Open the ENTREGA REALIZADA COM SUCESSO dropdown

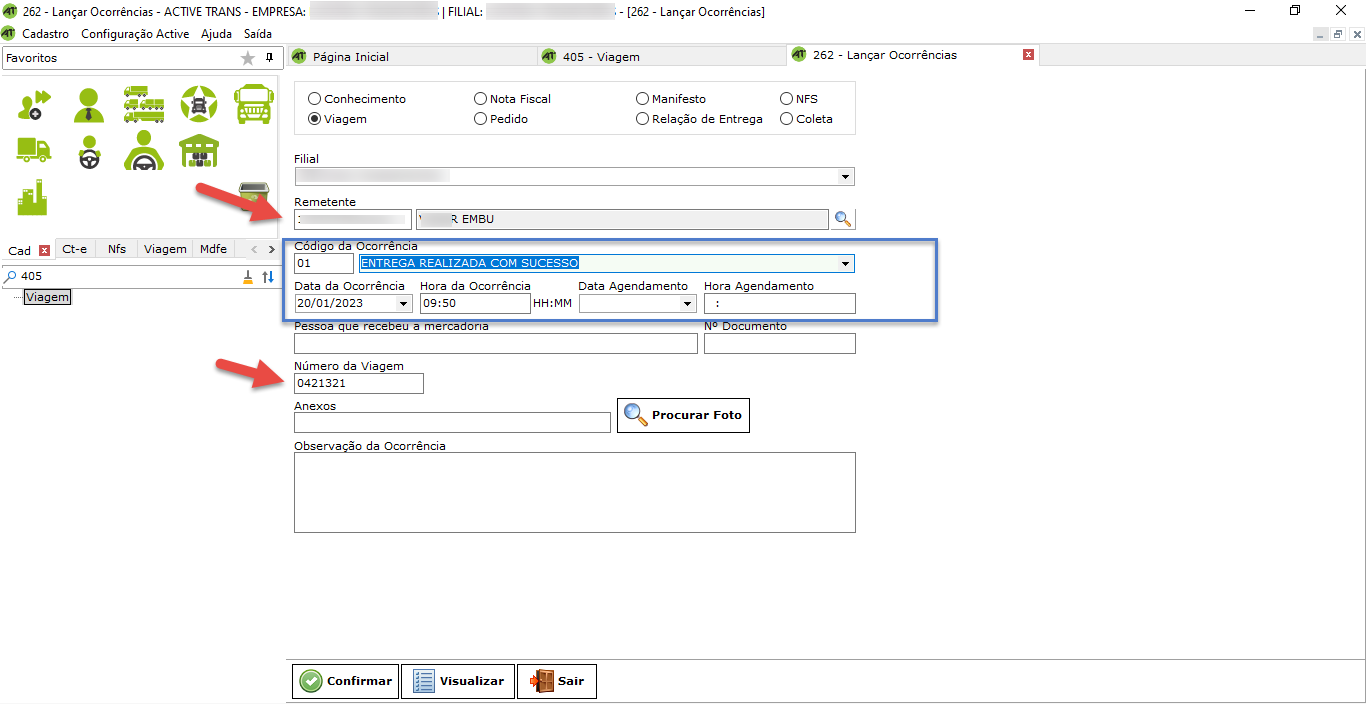[846, 264]
